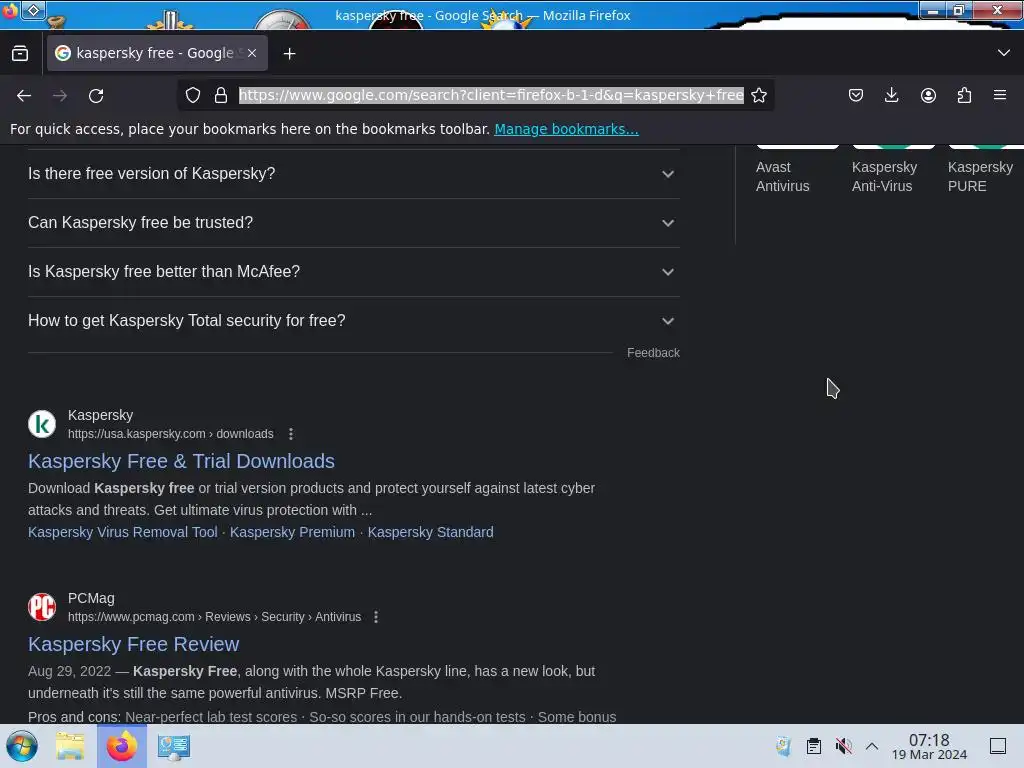Viewport: 1024px width, 768px height.
Task: Open the tracking protection shield icon
Action: pos(193,95)
